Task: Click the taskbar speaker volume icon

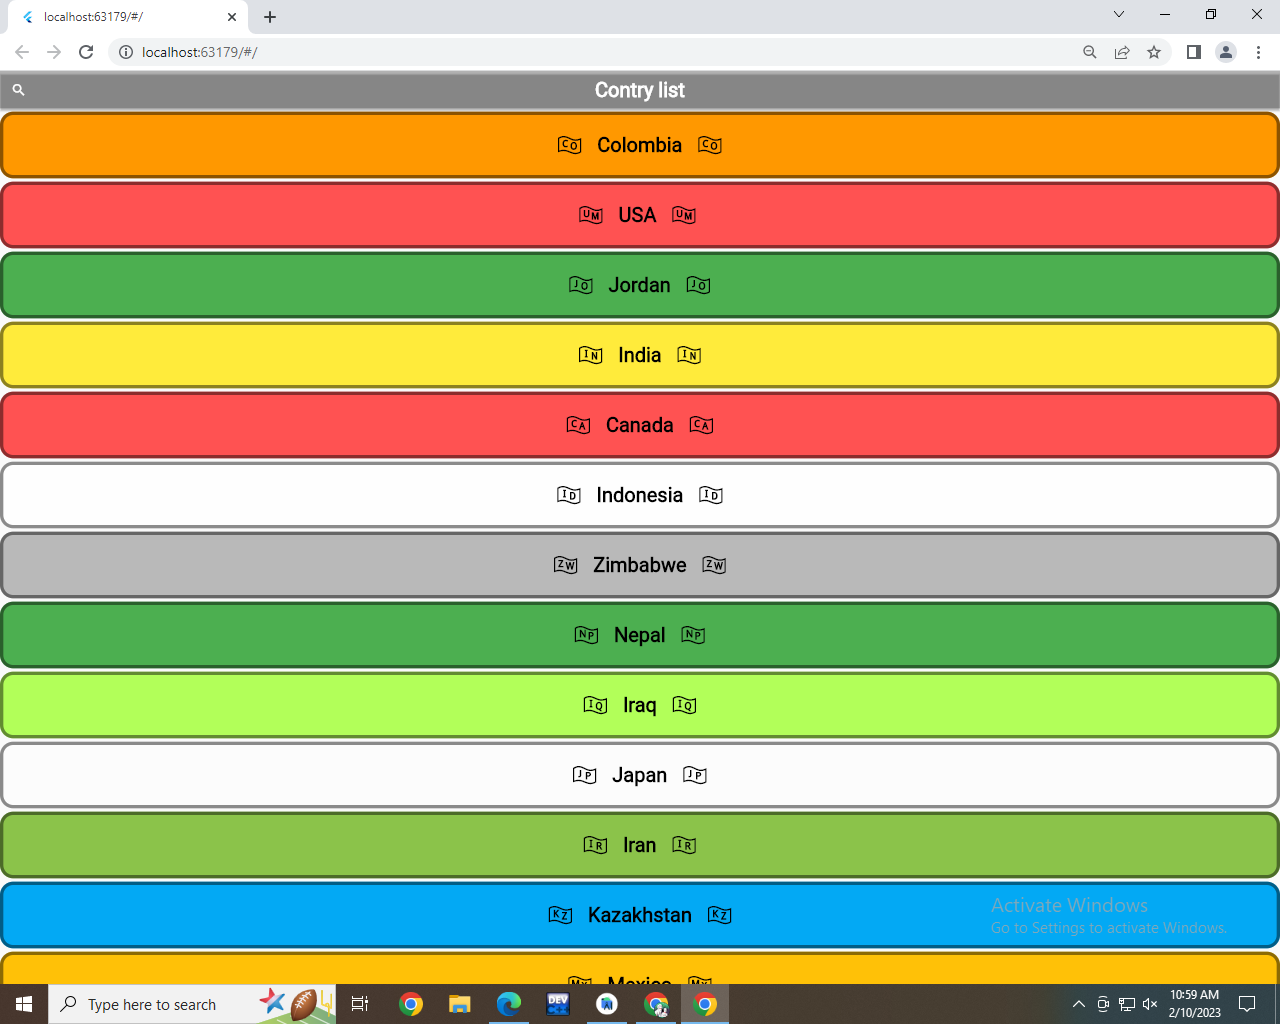Action: (1149, 1004)
